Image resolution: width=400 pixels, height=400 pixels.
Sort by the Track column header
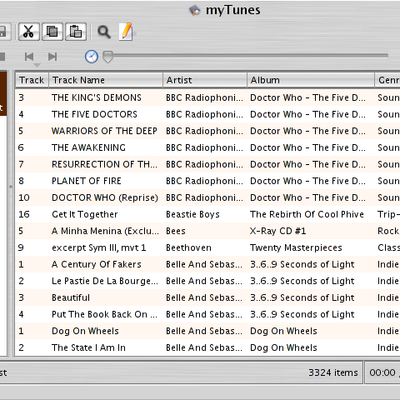[x=32, y=80]
